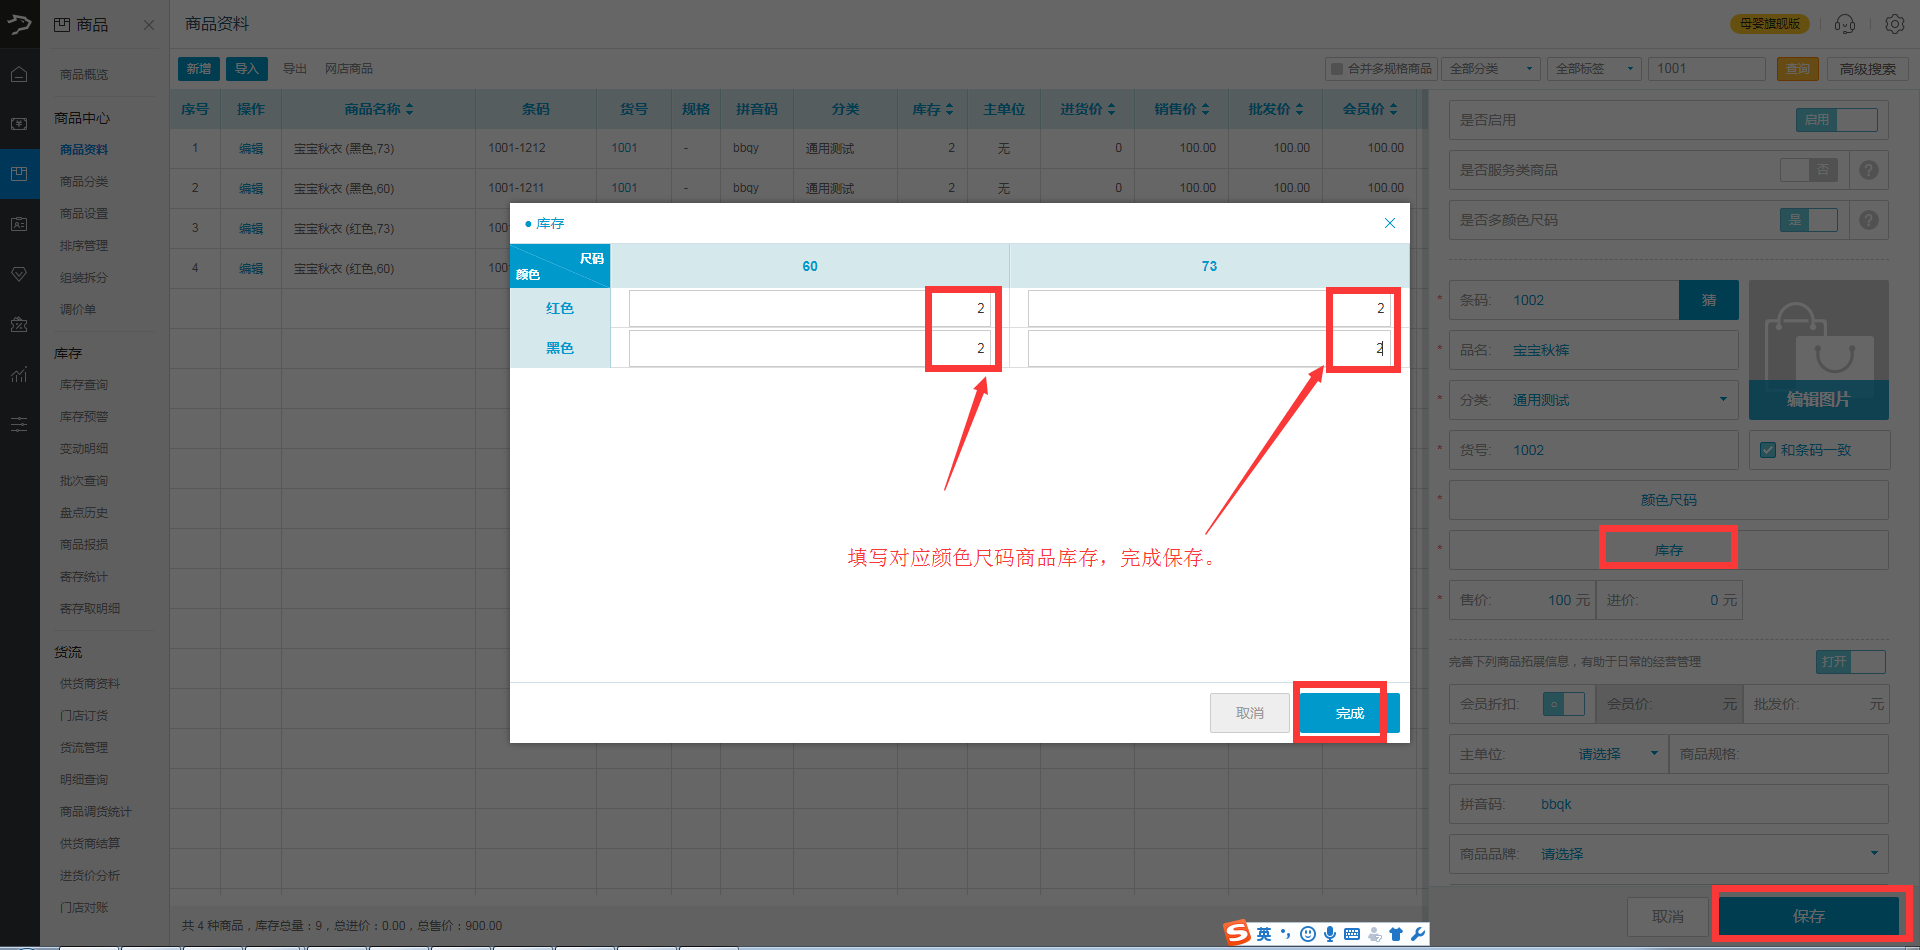Close the 库存 dialog with the X
The image size is (1920, 950).
tap(1389, 223)
